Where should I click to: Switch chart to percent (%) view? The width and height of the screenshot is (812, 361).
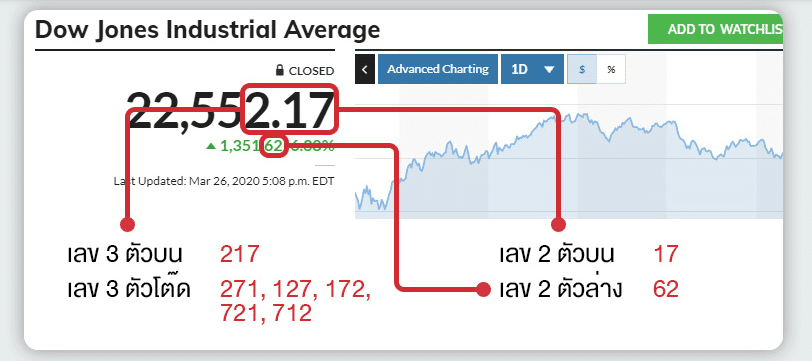point(611,69)
